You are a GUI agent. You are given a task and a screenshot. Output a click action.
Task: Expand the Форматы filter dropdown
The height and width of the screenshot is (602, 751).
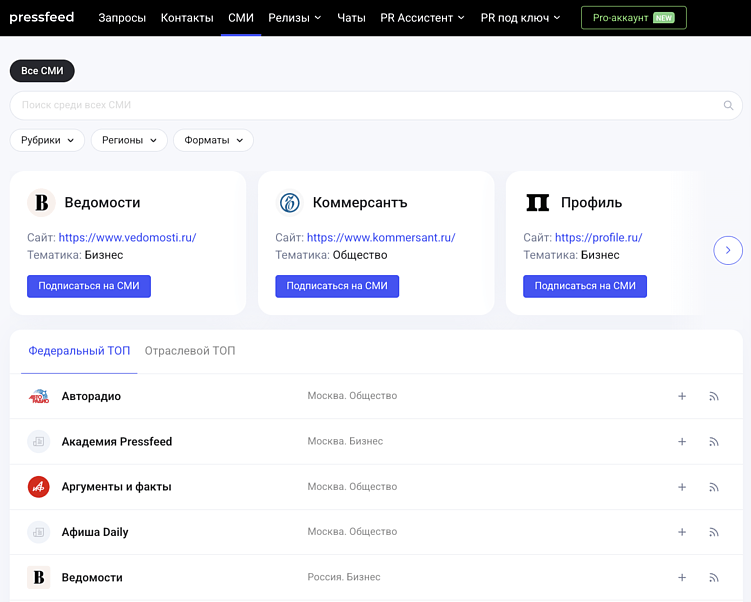213,140
